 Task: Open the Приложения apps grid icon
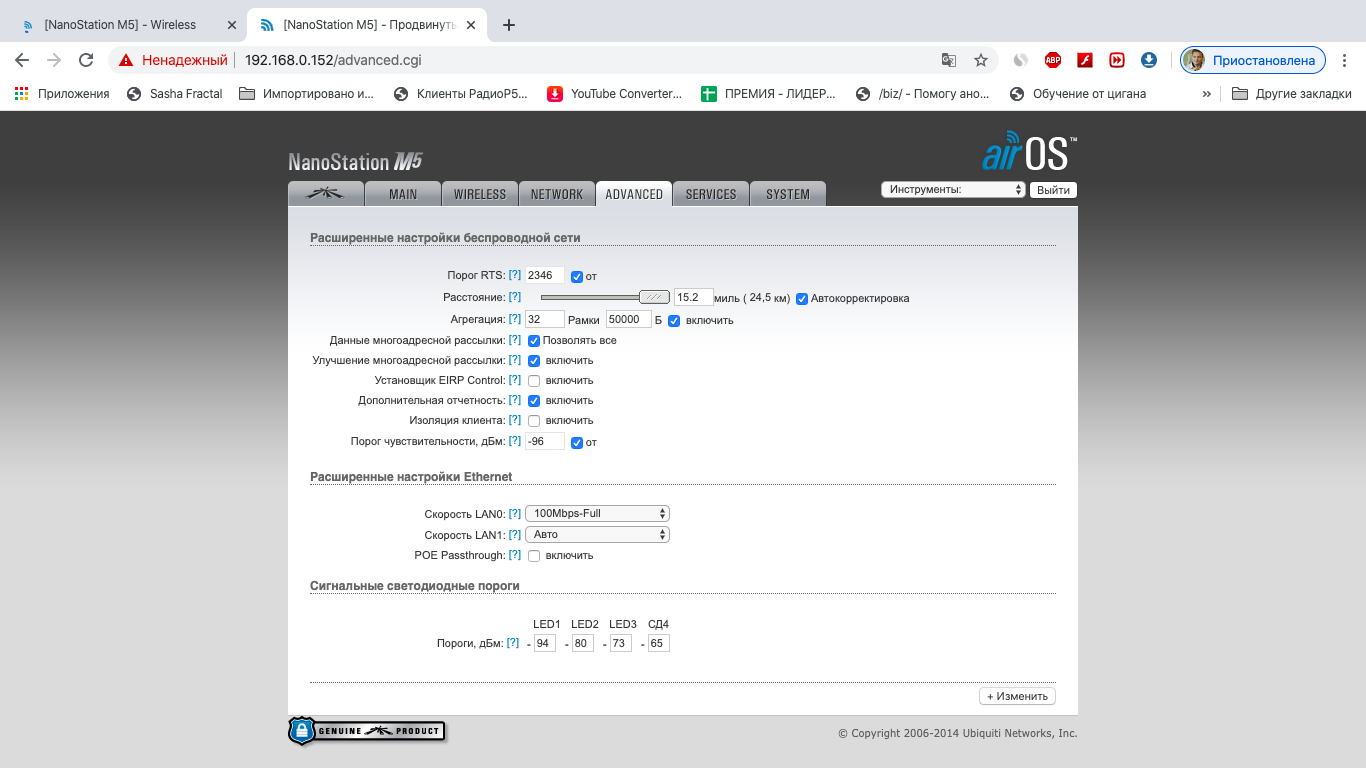point(22,94)
